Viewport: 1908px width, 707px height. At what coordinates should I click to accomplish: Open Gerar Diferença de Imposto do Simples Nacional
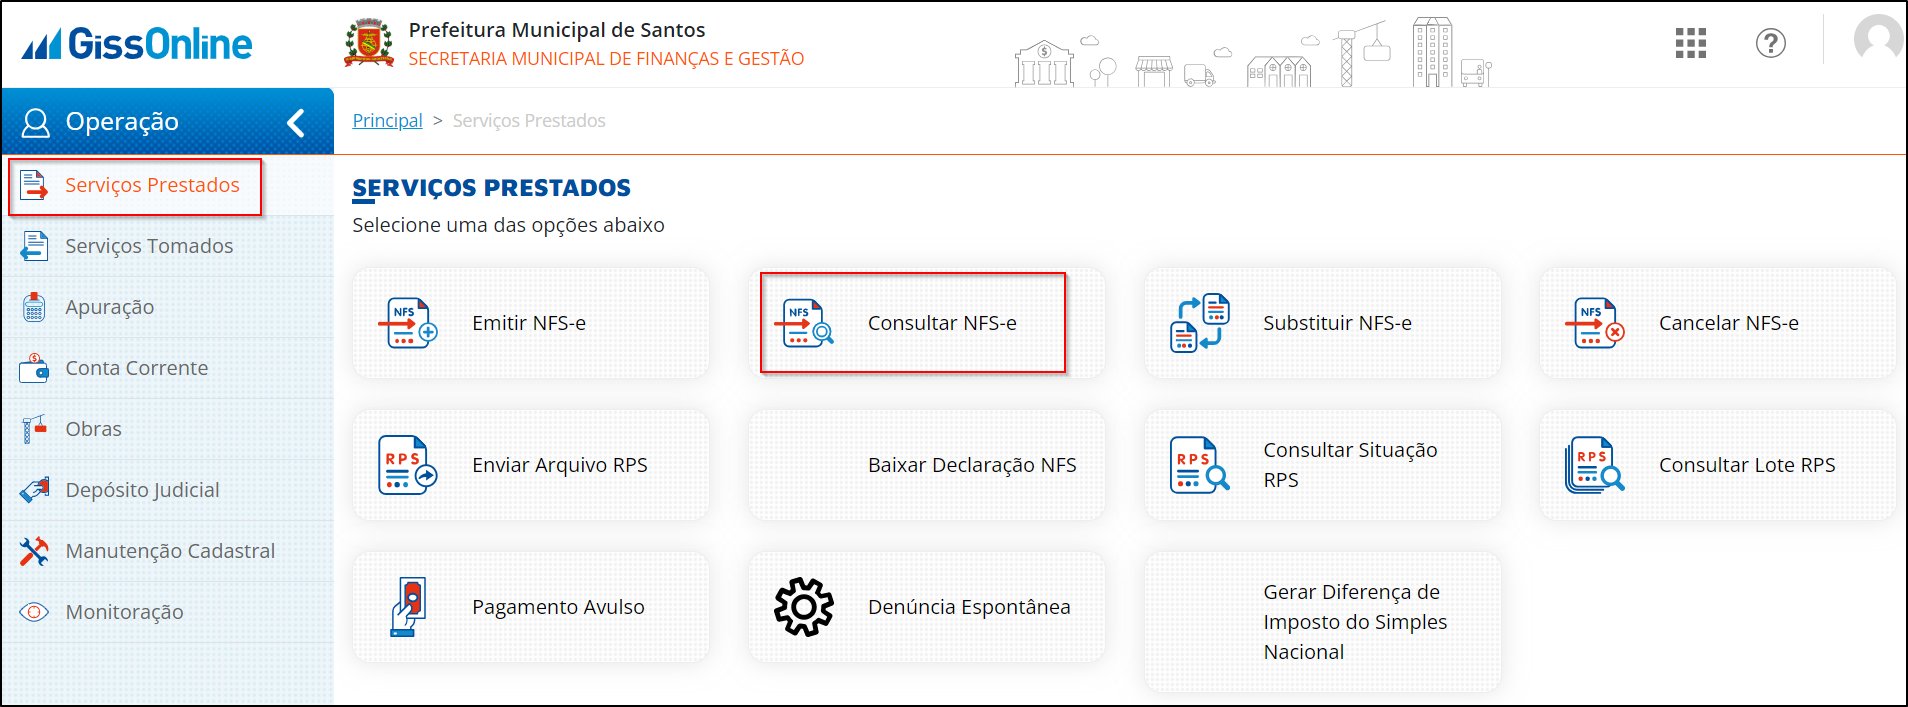(1323, 622)
